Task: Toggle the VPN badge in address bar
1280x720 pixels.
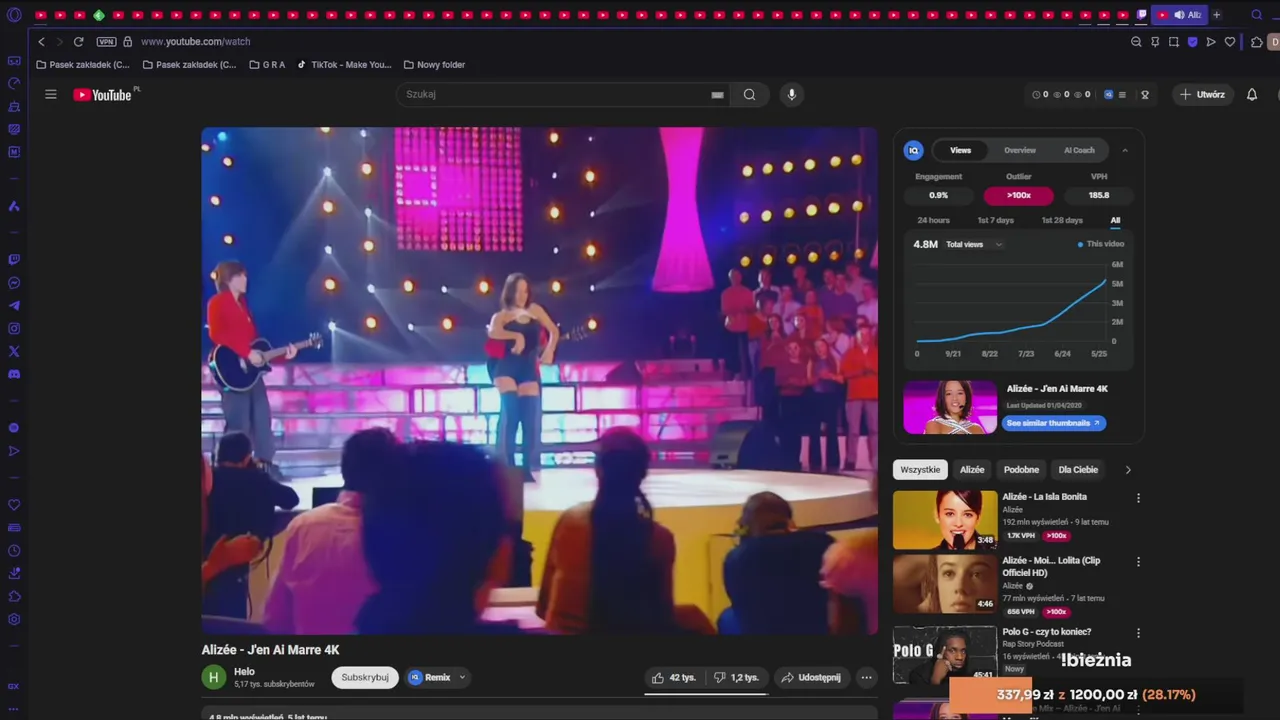Action: pyautogui.click(x=106, y=42)
